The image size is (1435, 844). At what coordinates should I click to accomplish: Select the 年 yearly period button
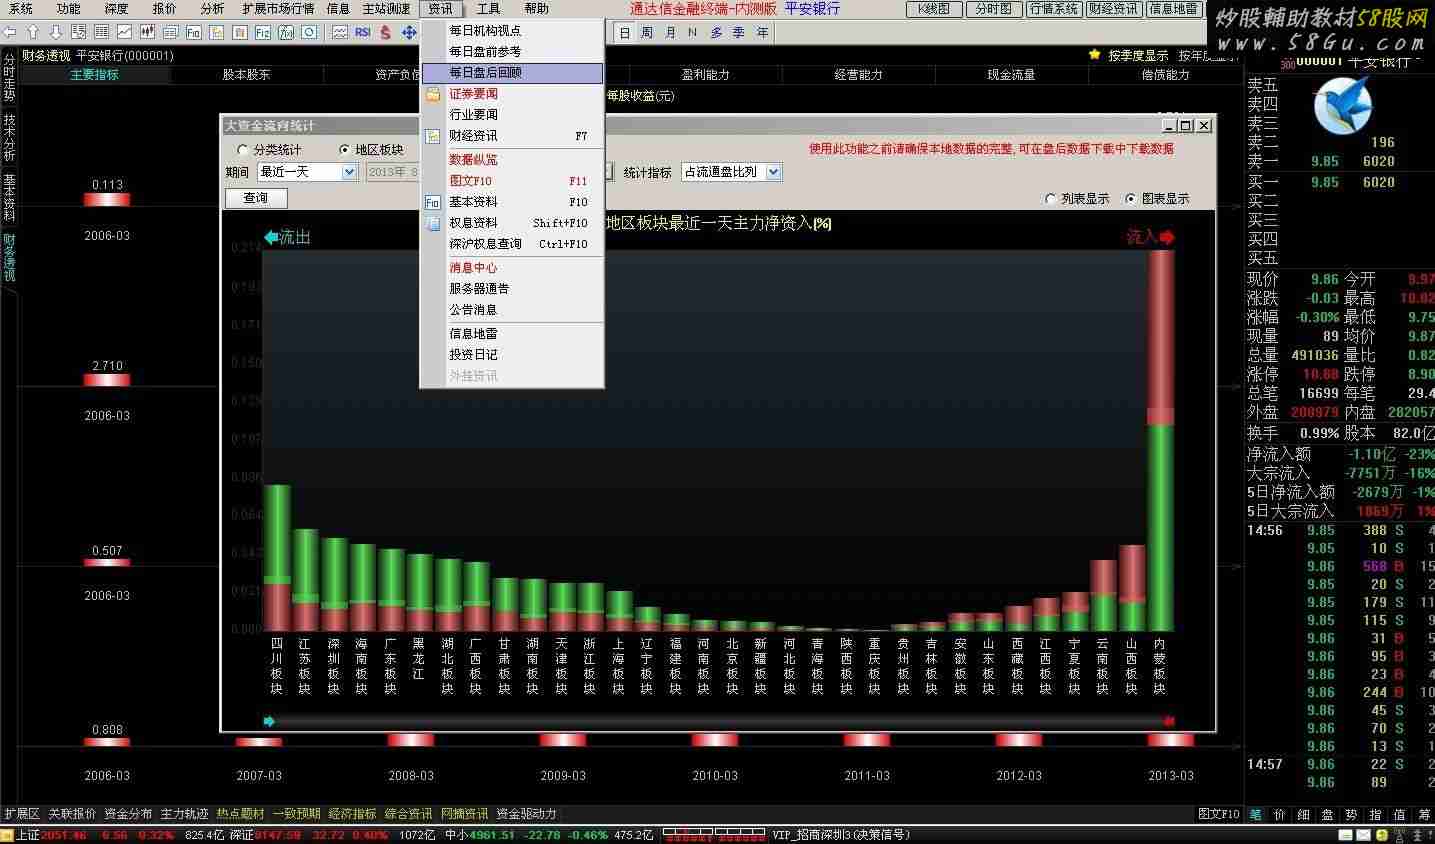tap(763, 33)
